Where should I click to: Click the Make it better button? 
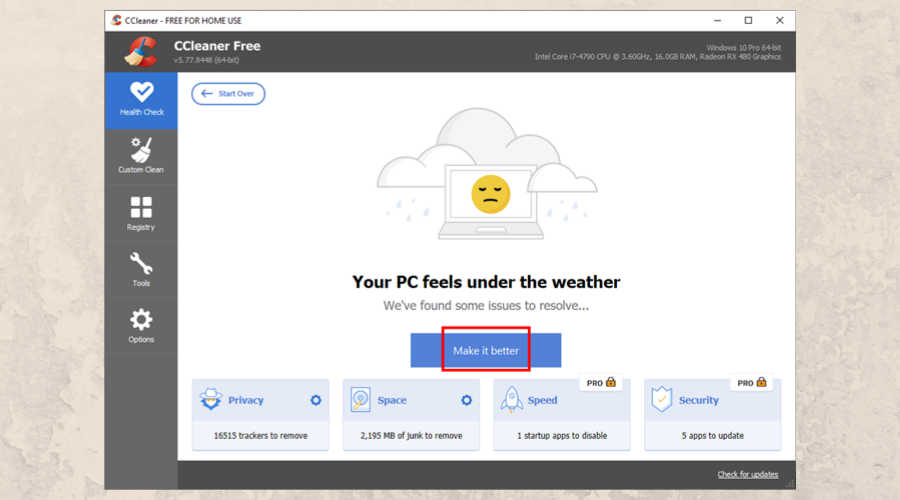(x=486, y=350)
